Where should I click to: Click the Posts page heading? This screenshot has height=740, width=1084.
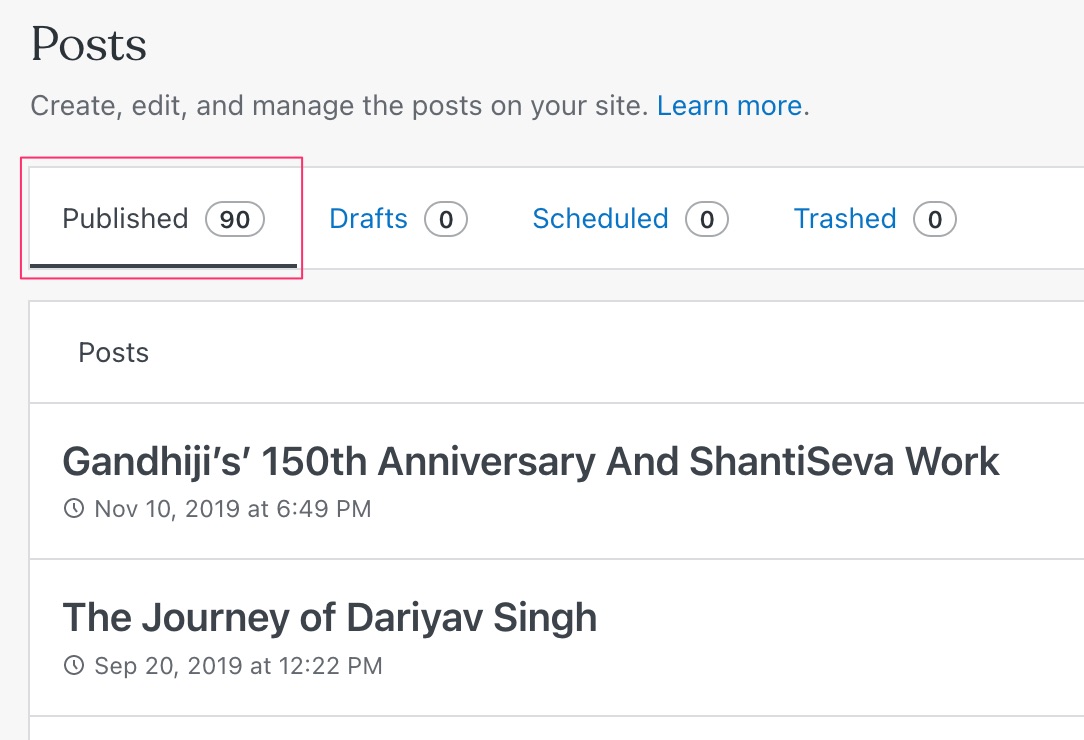pyautogui.click(x=89, y=46)
